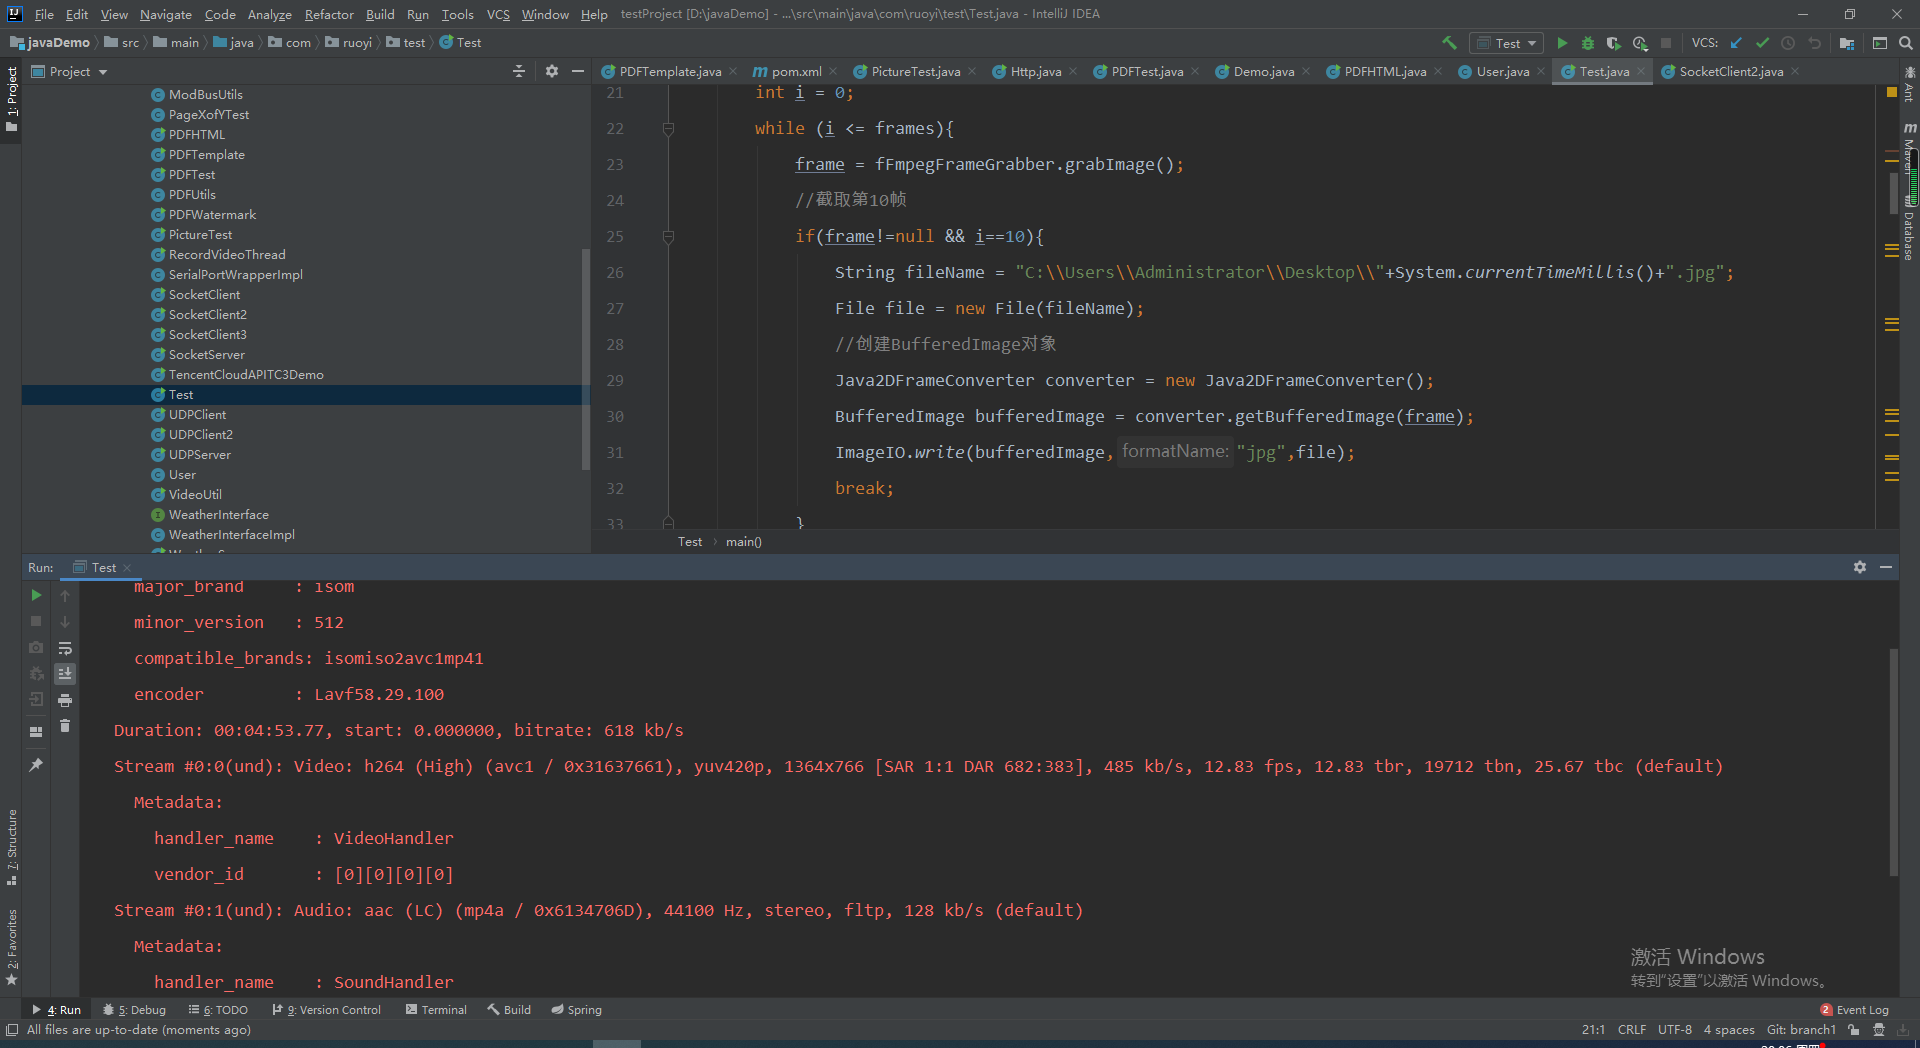Click the Build Project hammer icon
This screenshot has height=1048, width=1920.
1449,43
